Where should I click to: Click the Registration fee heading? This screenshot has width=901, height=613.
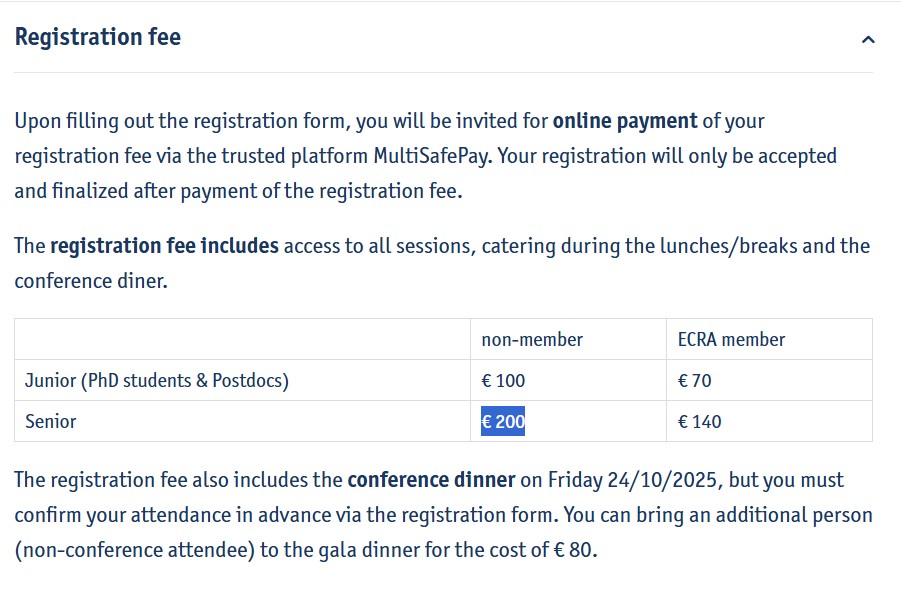pos(98,37)
